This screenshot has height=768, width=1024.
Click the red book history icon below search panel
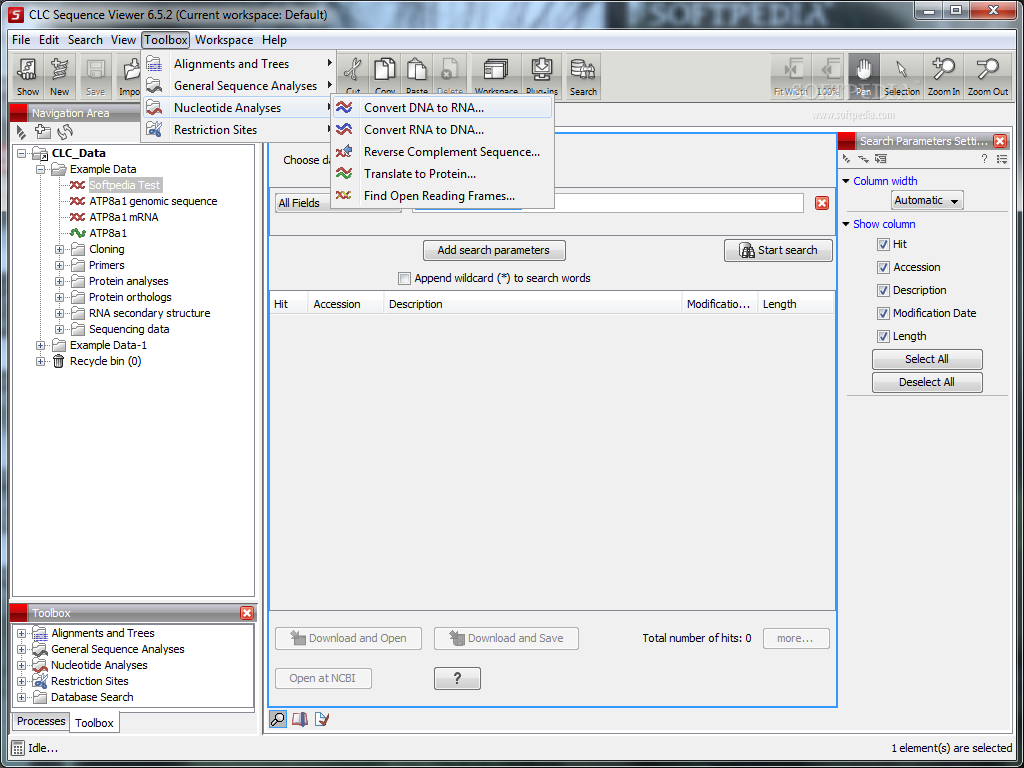click(300, 719)
